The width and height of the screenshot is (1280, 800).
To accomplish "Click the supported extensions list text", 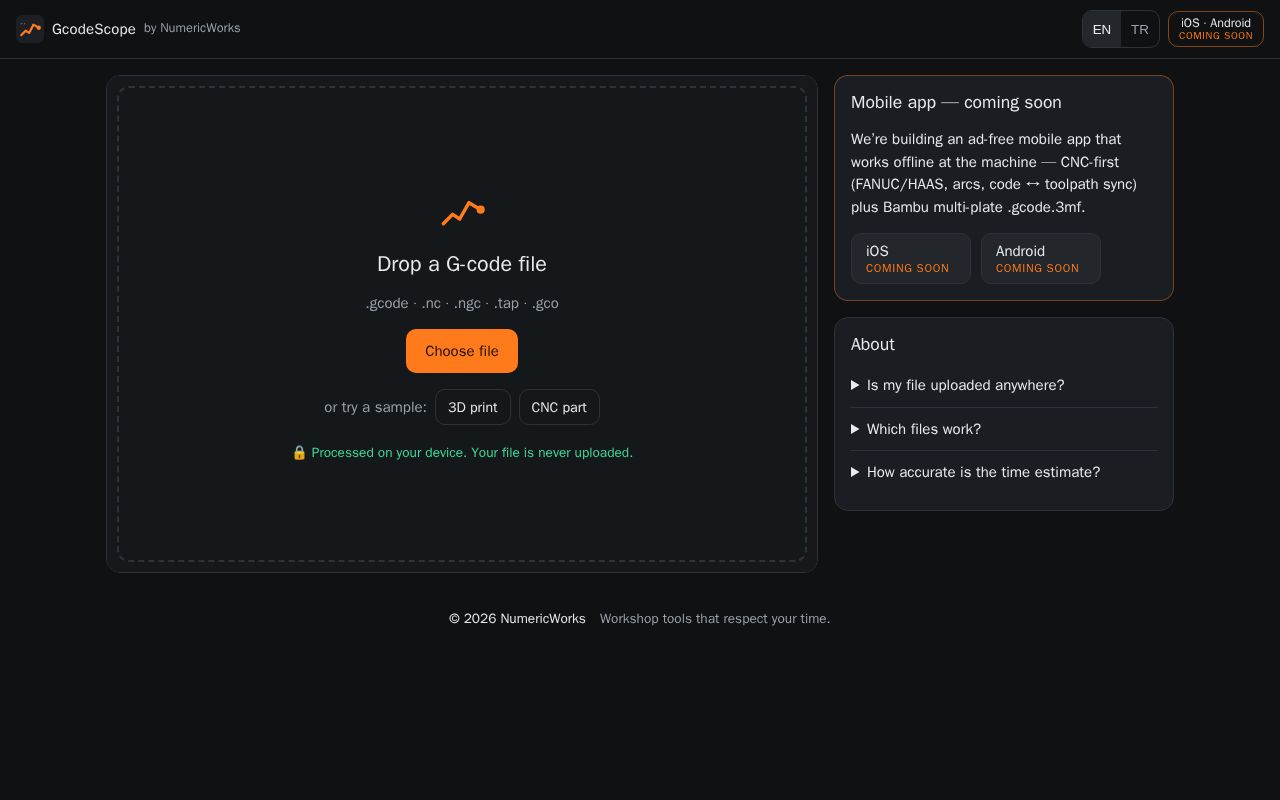I will 462,303.
